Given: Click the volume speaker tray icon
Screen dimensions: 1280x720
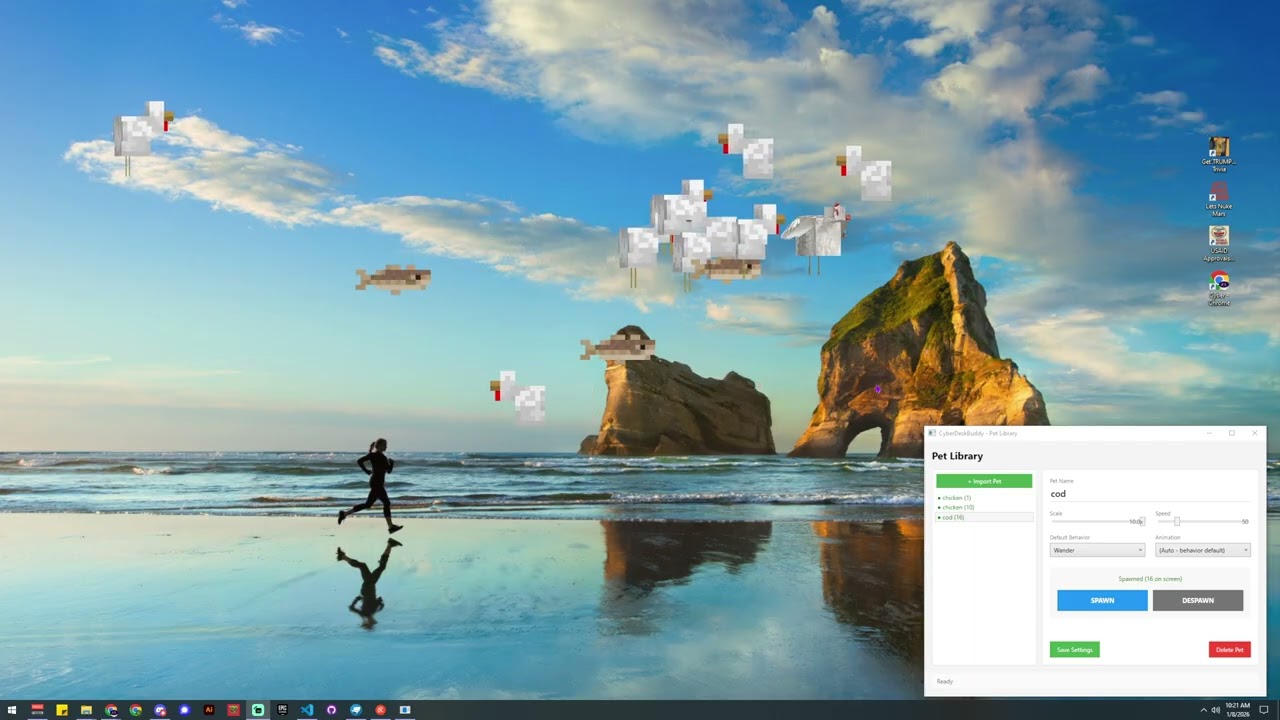Looking at the screenshot, I should coord(1215,710).
